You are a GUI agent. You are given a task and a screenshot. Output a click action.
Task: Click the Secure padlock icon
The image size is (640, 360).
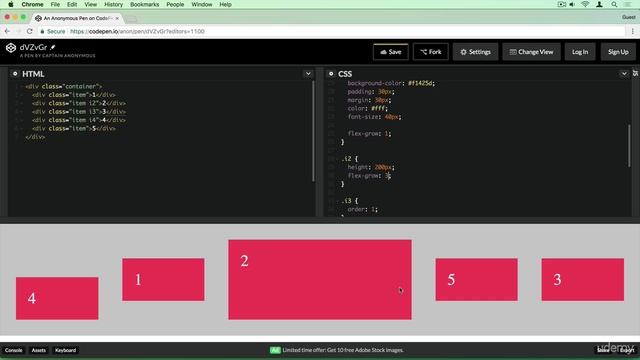pos(42,31)
